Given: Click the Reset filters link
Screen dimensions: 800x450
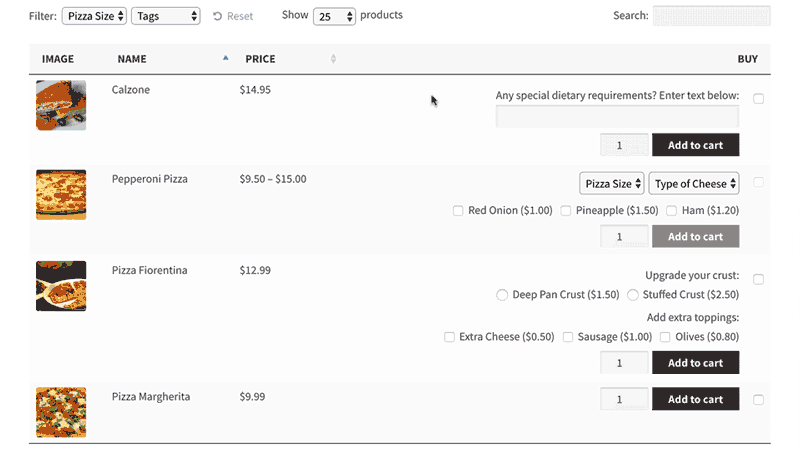Looking at the screenshot, I should point(233,16).
